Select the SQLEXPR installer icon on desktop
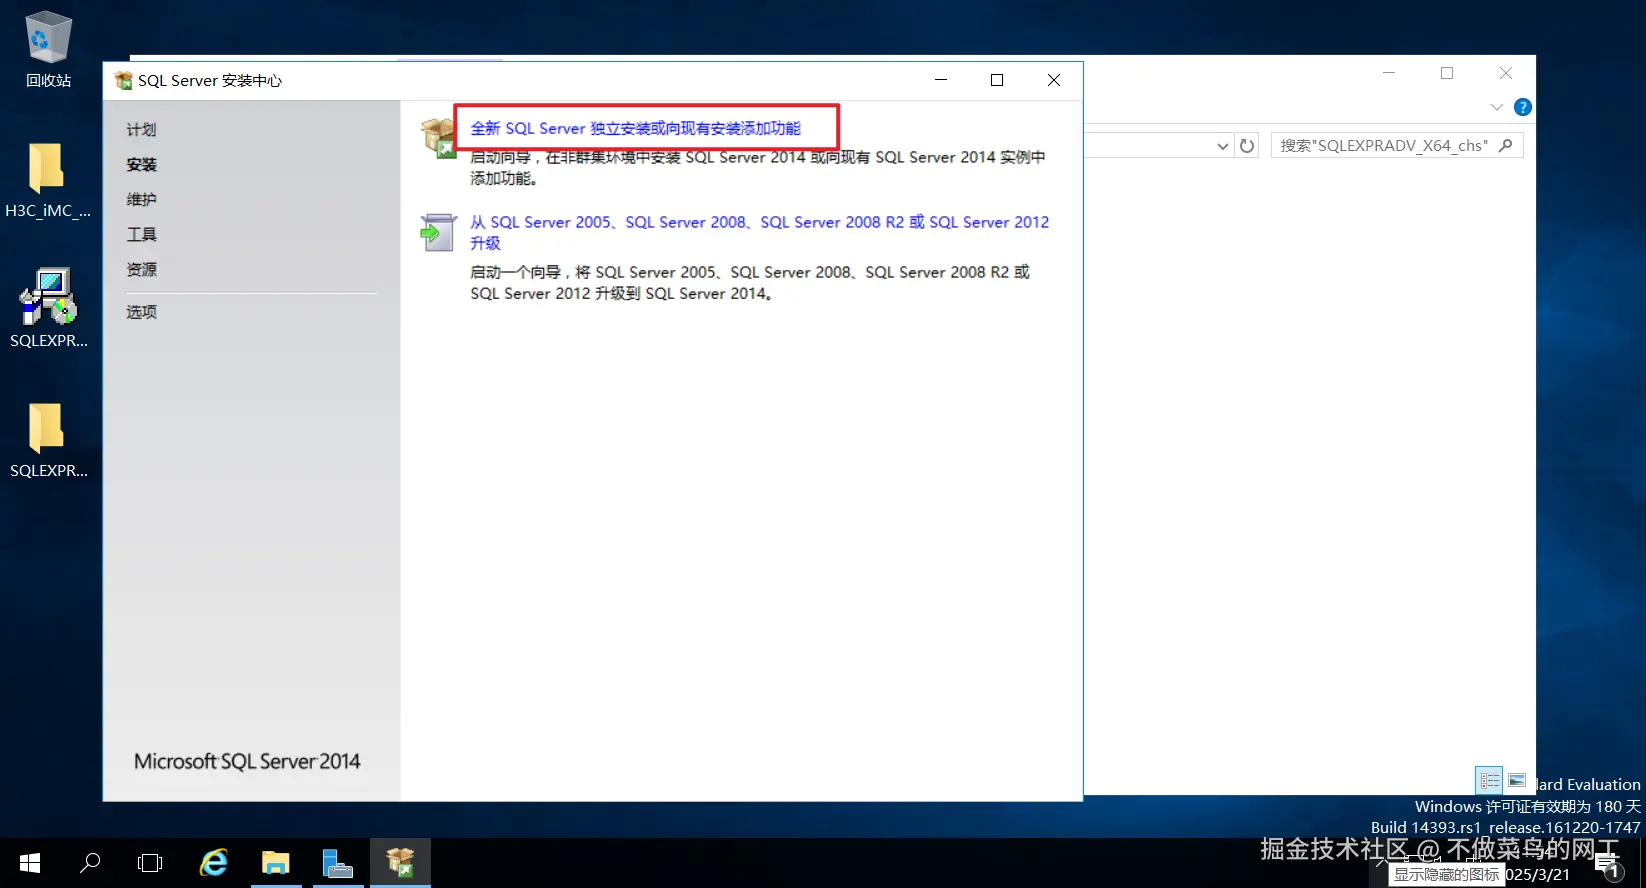 coord(48,308)
